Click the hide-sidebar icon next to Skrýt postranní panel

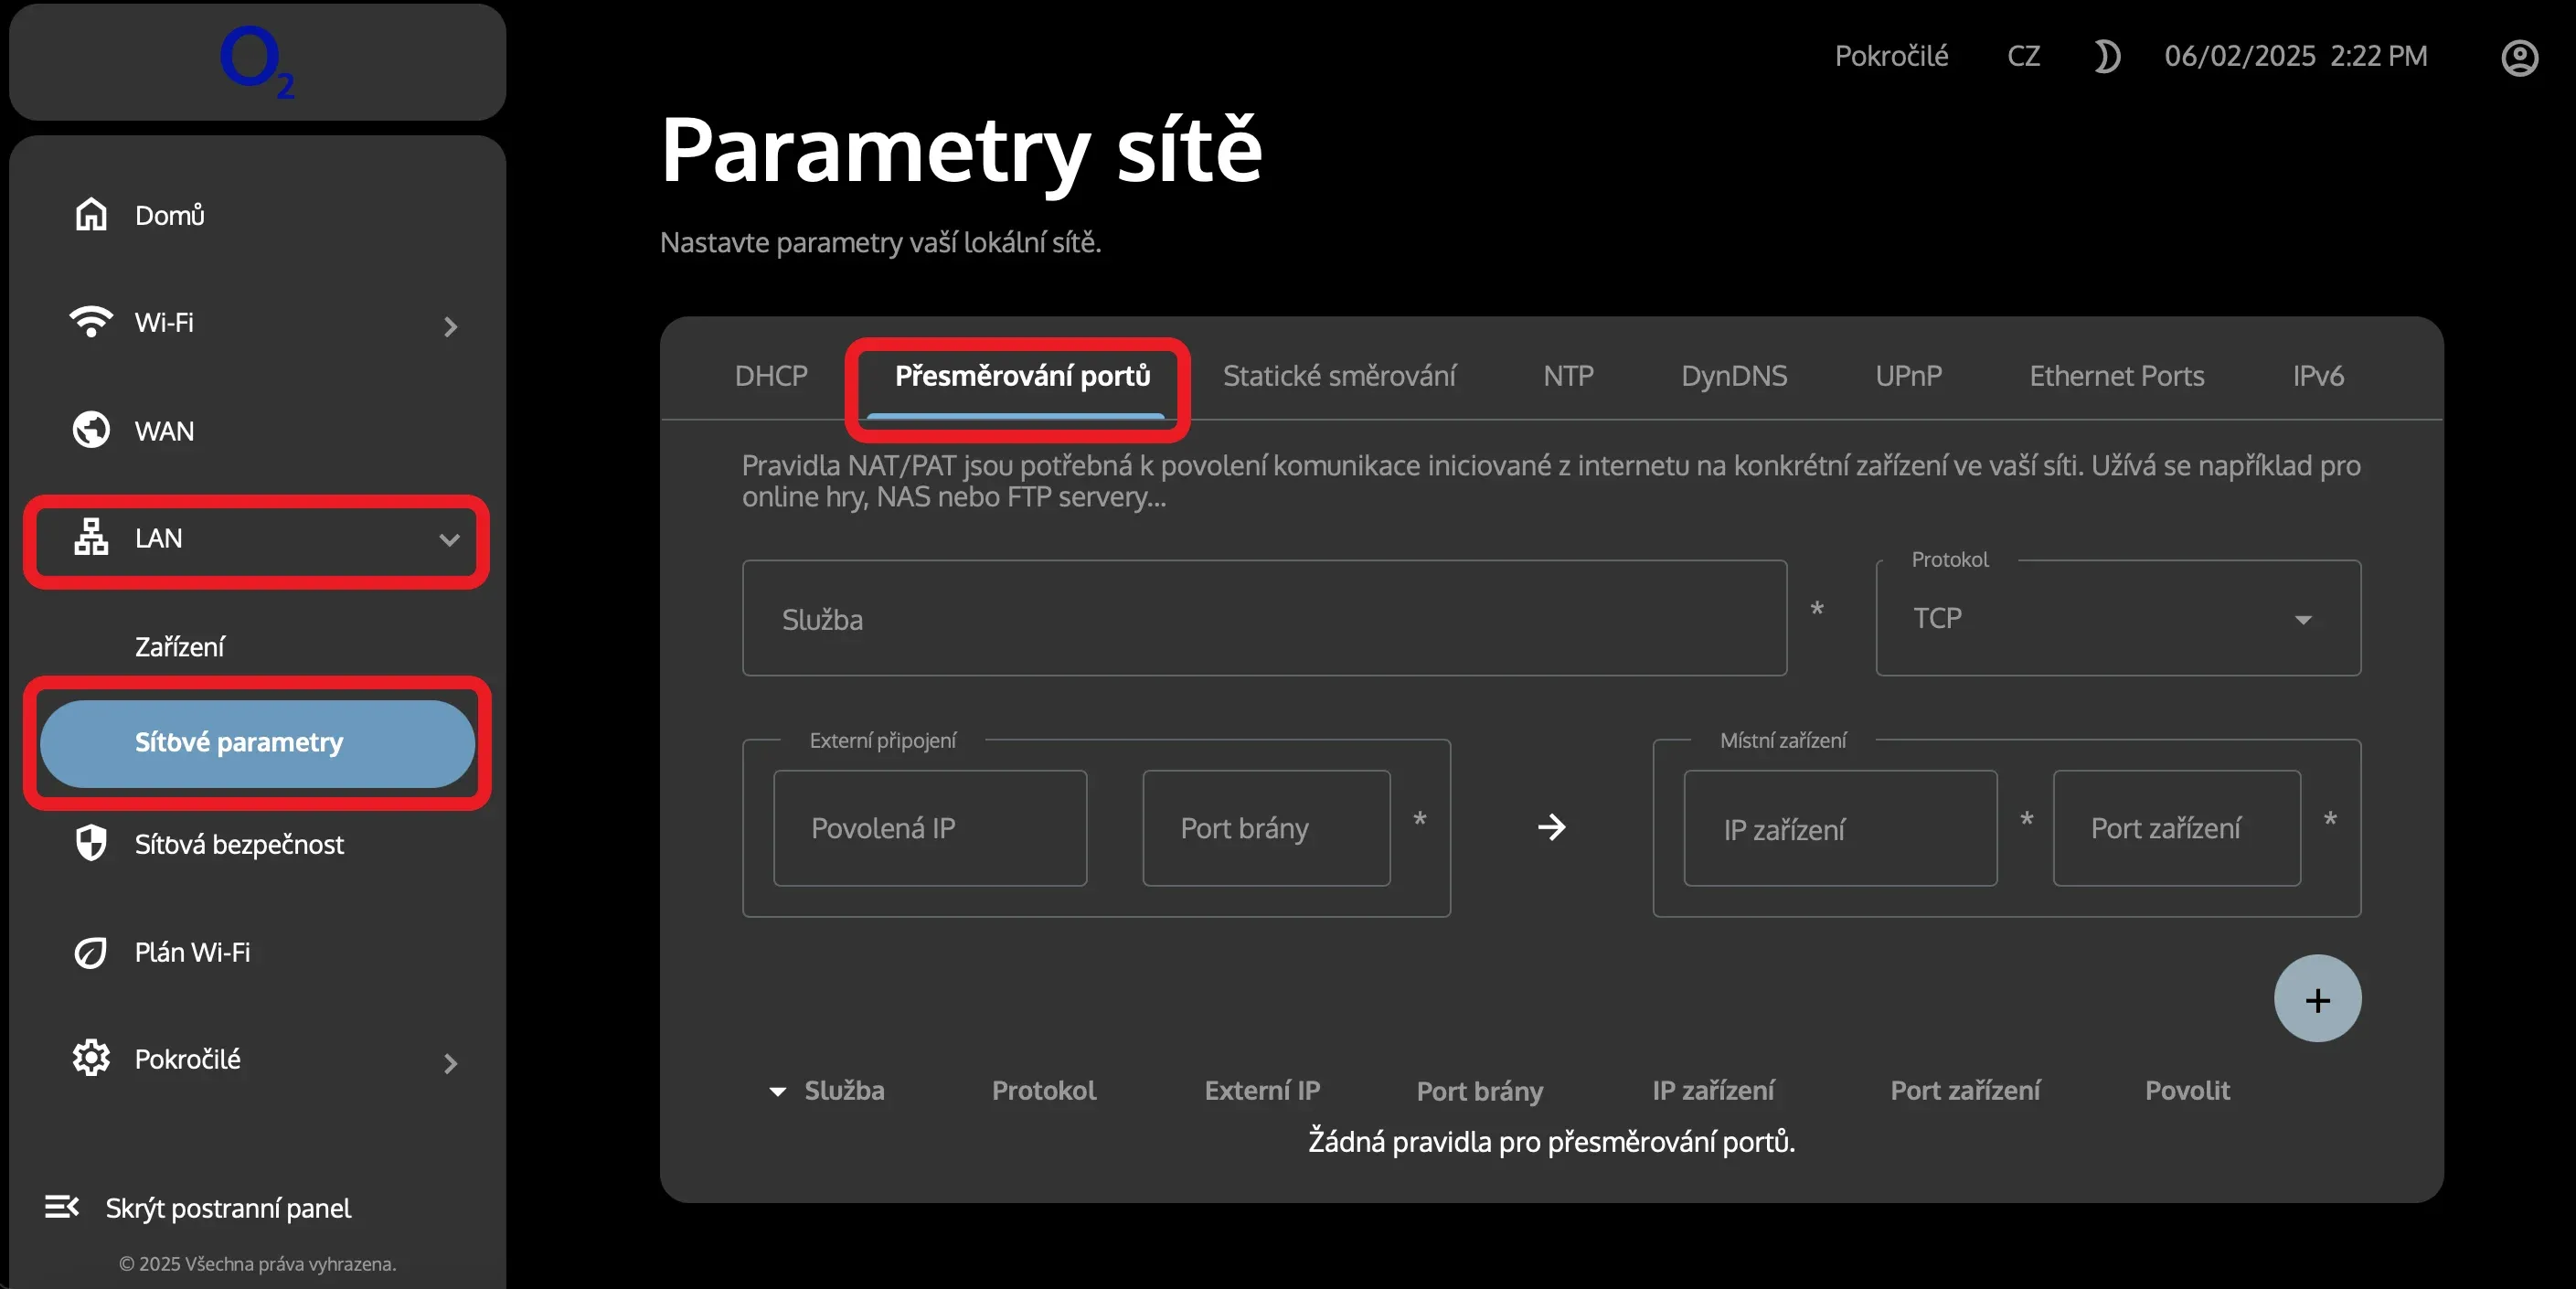[62, 1207]
